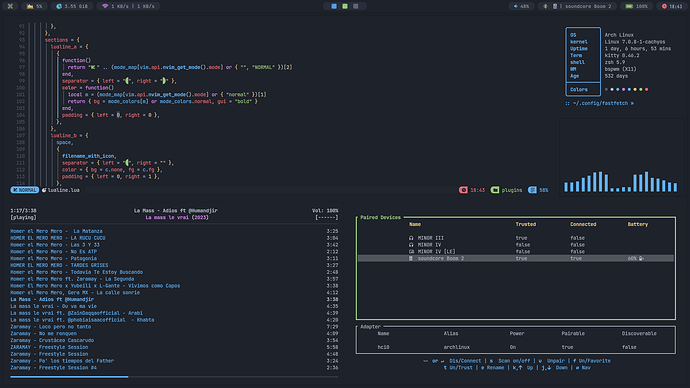
Task: Click the [playing] status in music player
Action: (x=23, y=217)
